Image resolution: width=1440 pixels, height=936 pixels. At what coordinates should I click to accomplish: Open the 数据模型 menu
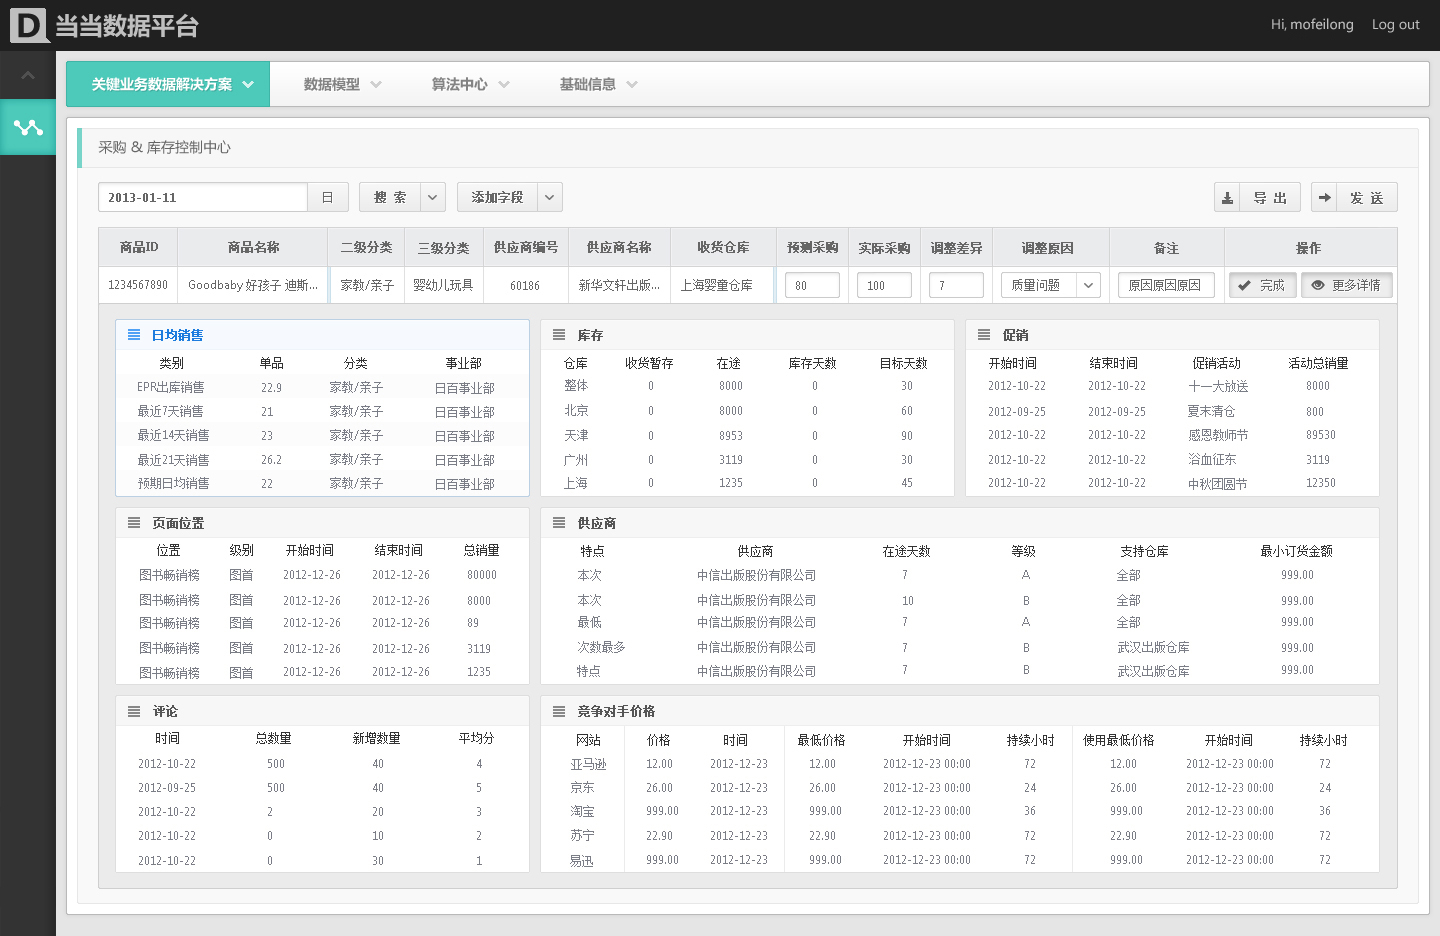[342, 84]
